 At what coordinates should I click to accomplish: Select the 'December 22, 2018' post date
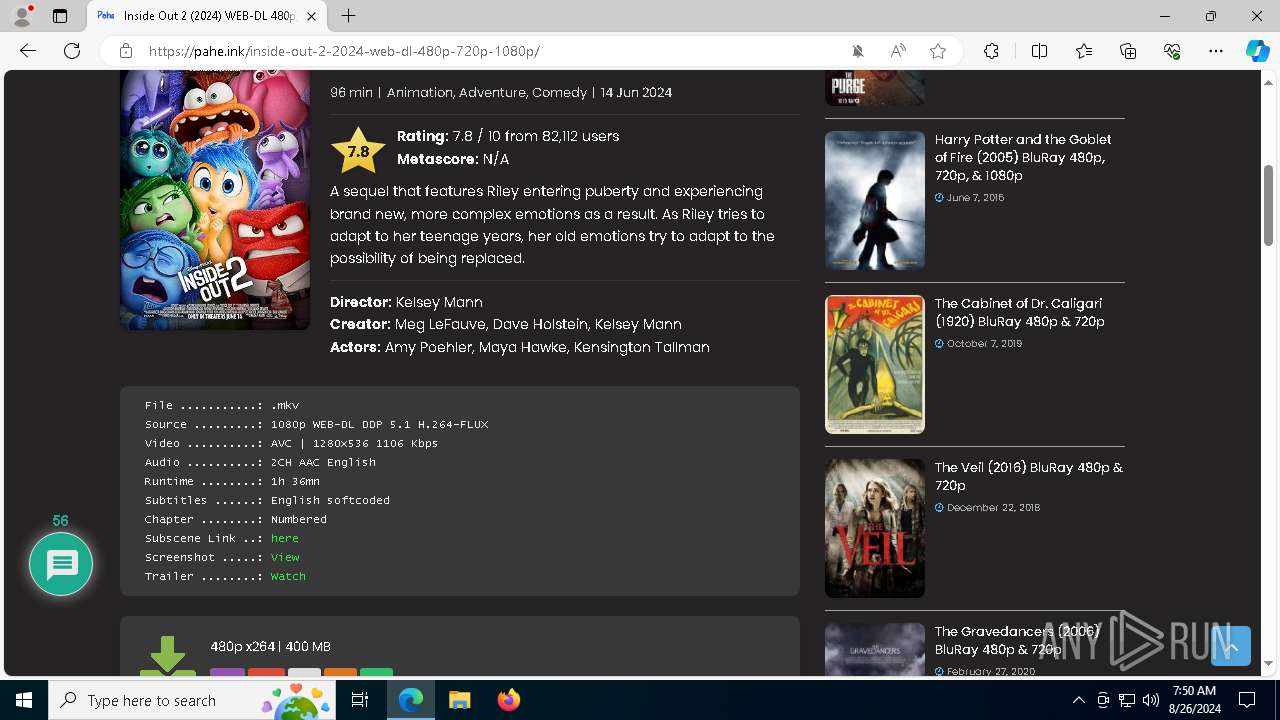[993, 508]
